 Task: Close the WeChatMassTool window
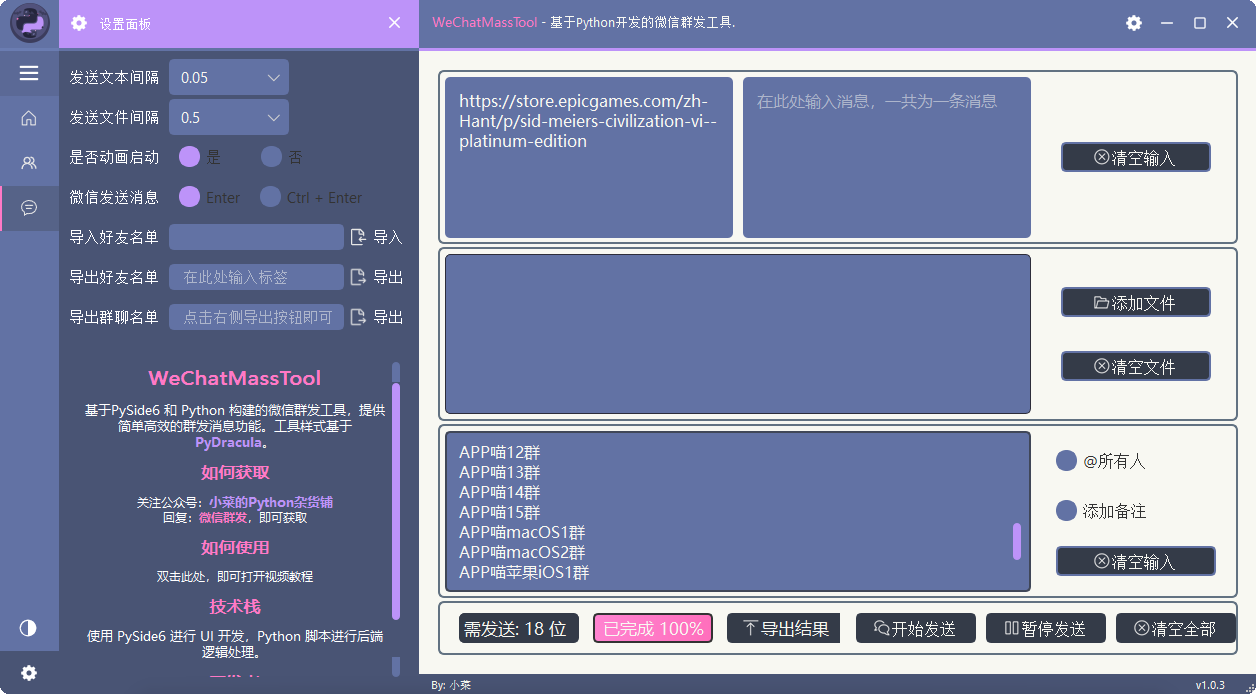(1232, 23)
